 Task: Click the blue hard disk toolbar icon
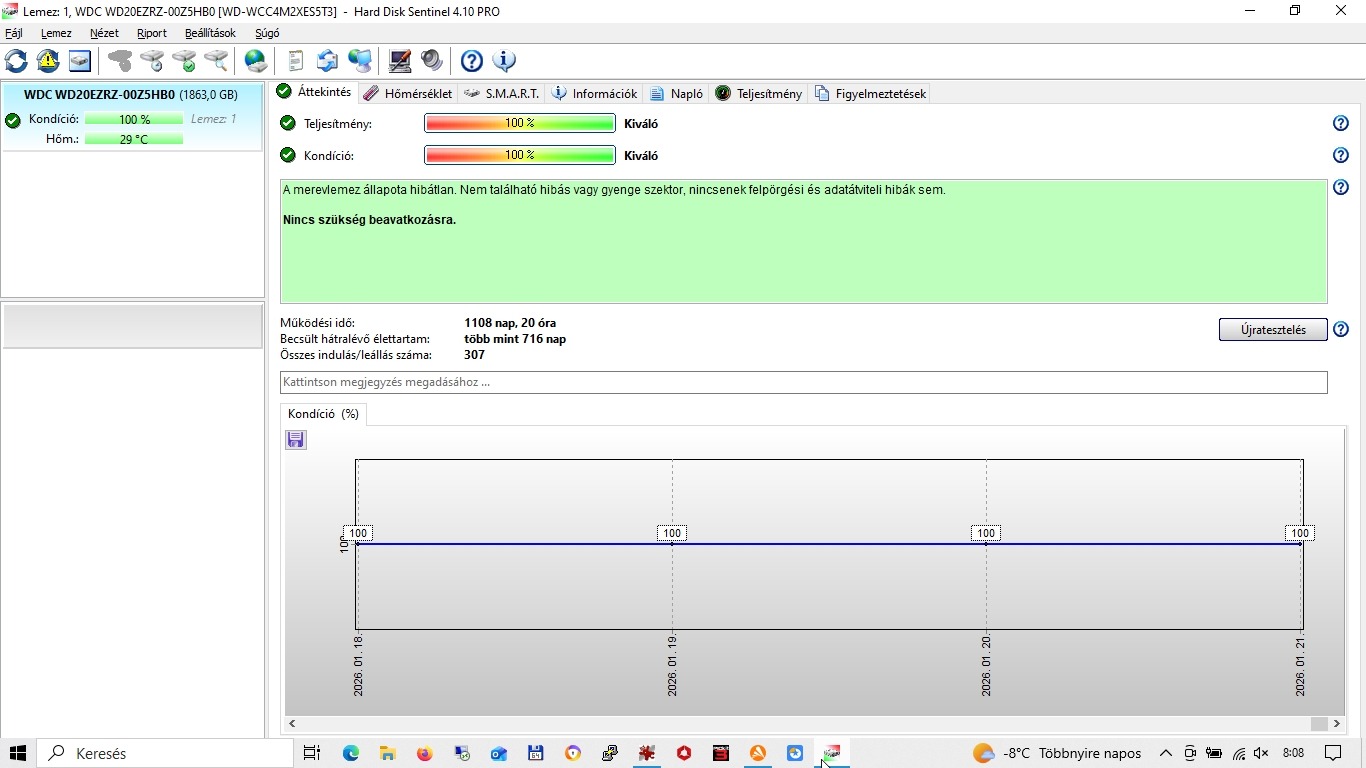tap(80, 61)
